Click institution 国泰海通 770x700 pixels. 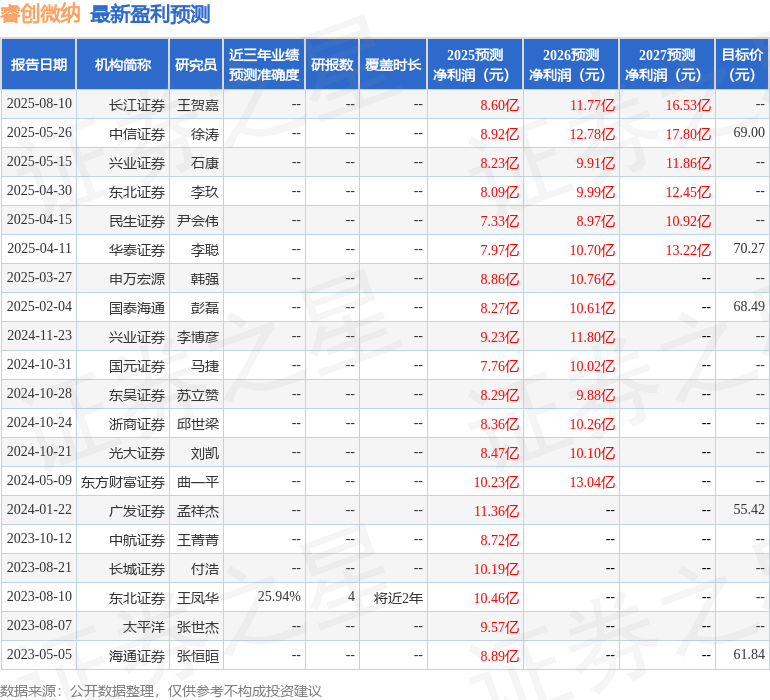[137, 308]
